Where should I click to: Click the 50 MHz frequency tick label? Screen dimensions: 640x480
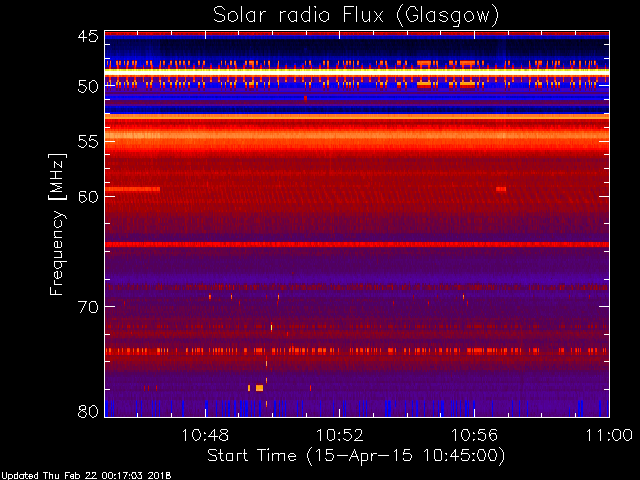(88, 87)
